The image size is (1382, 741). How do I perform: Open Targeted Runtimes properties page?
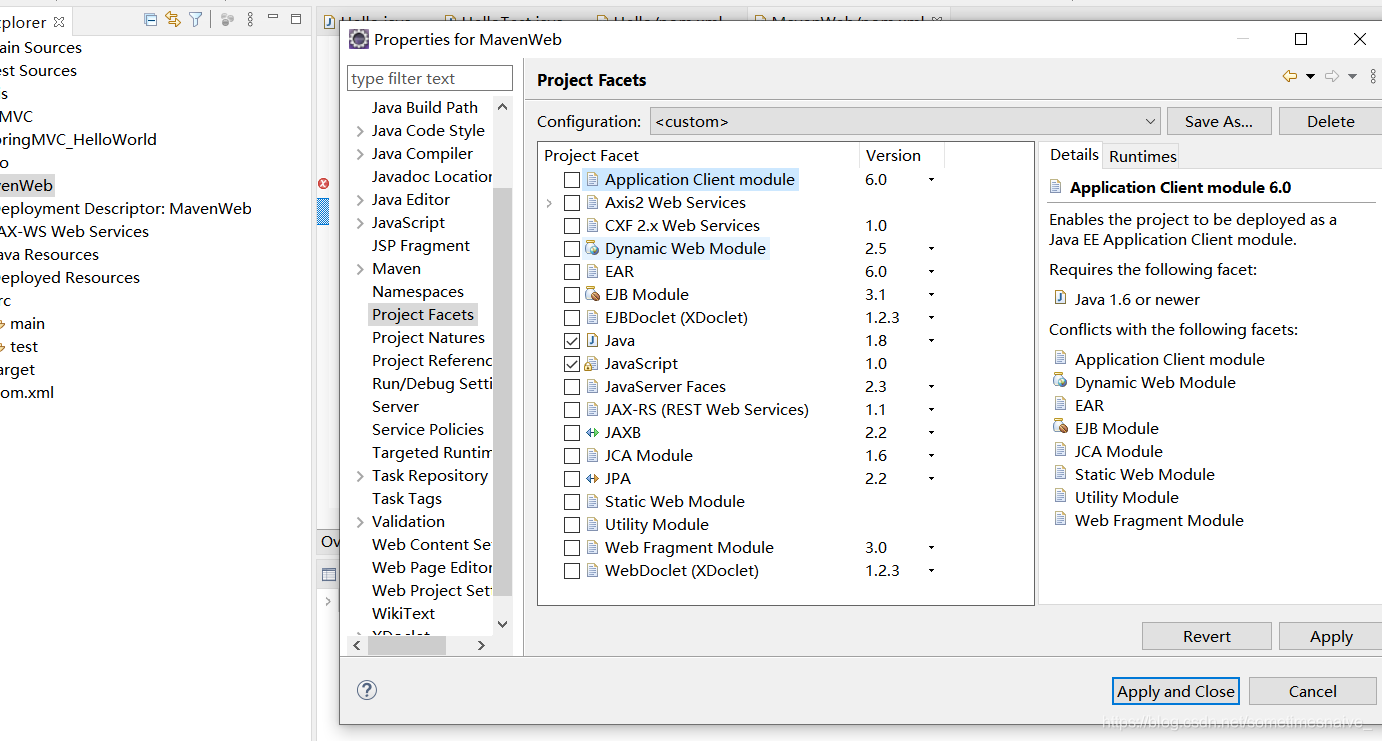[x=432, y=452]
